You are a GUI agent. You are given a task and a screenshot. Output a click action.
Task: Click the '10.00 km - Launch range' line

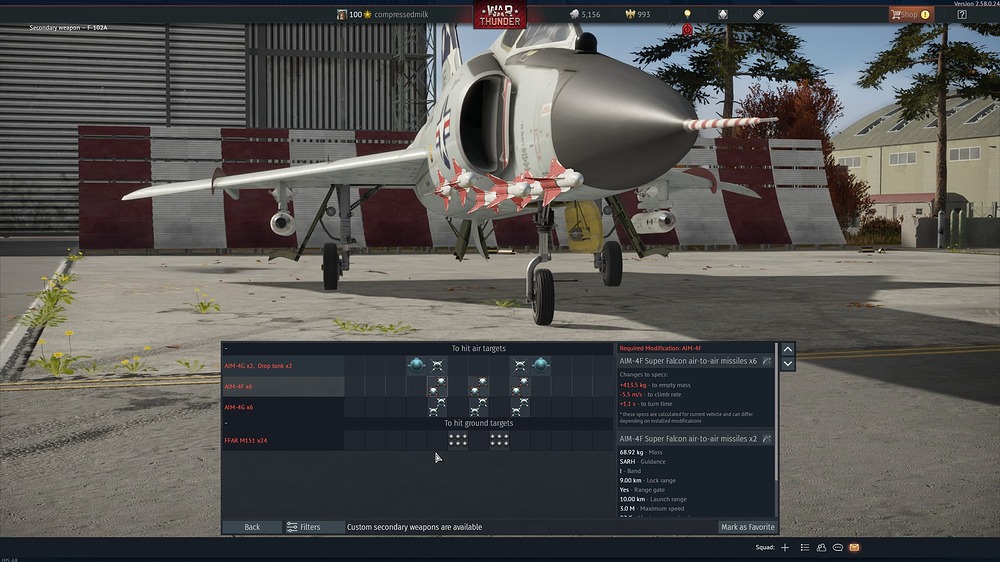653,499
